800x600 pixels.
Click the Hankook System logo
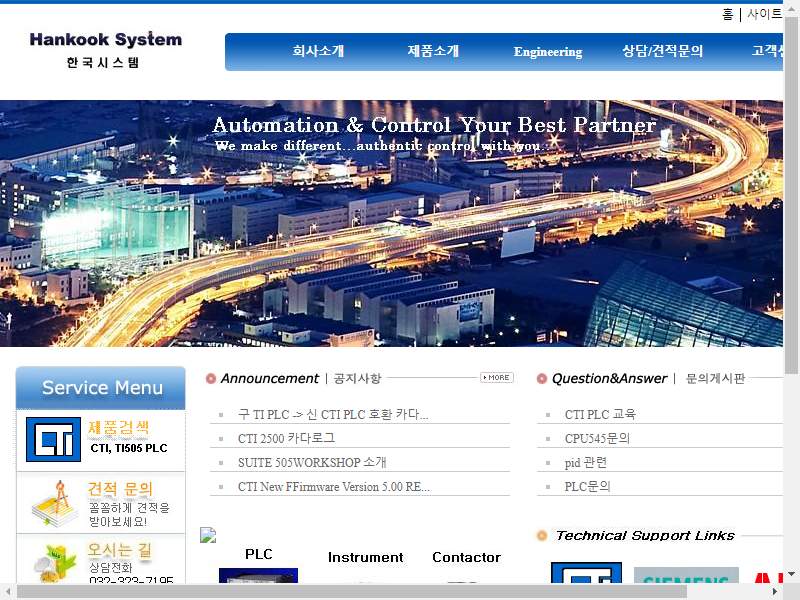pos(105,49)
